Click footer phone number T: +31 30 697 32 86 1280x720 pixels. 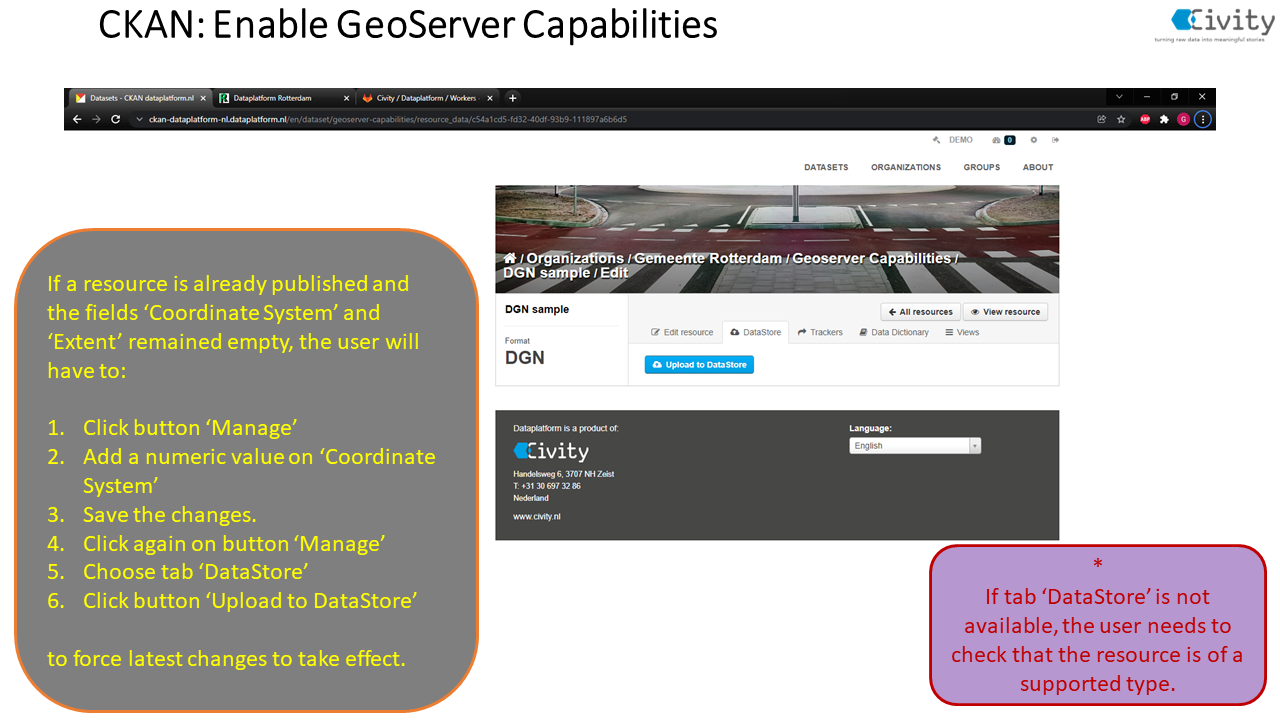(x=547, y=486)
